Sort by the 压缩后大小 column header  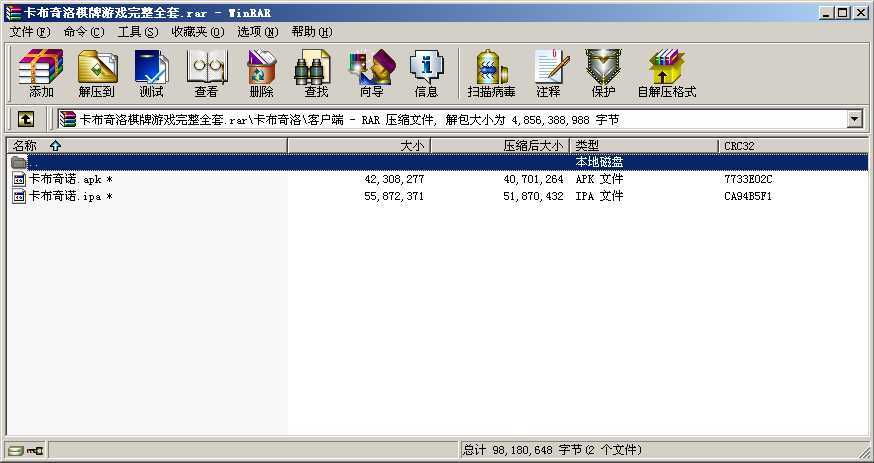click(500, 146)
